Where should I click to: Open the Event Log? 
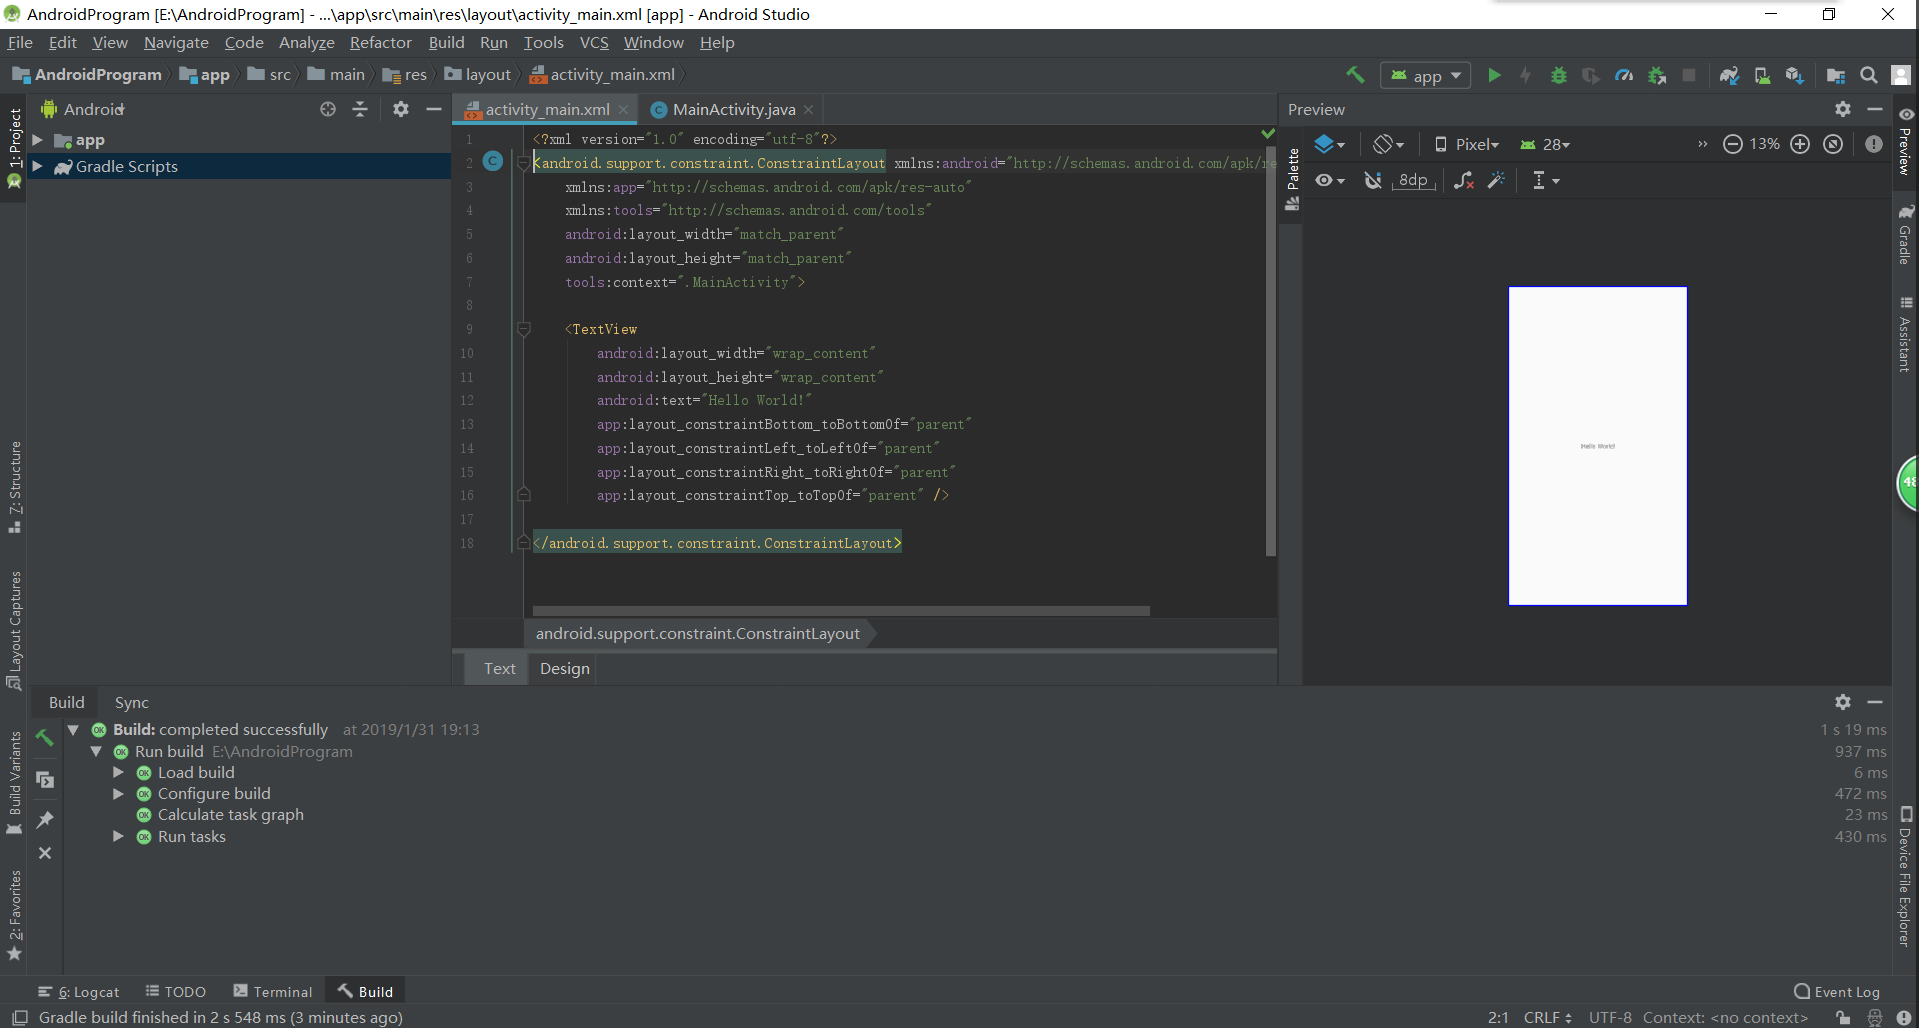click(x=1837, y=991)
